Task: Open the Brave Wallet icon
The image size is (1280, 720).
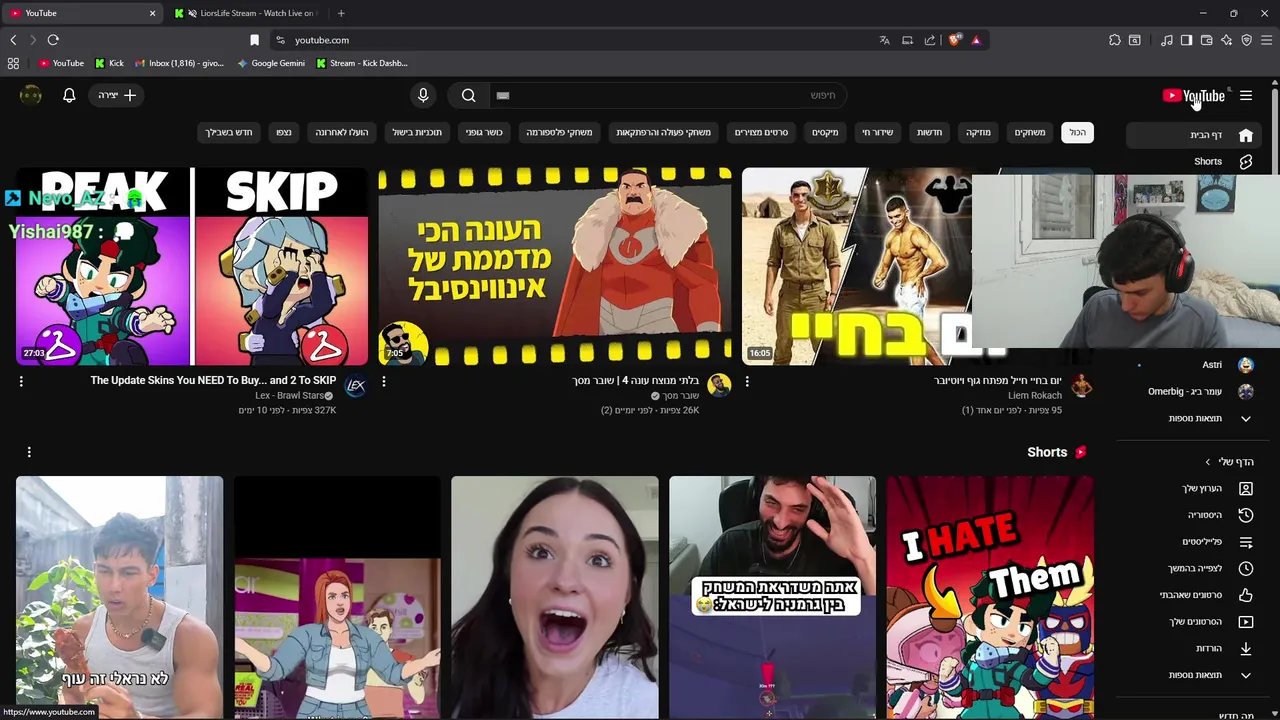Action: click(1206, 40)
